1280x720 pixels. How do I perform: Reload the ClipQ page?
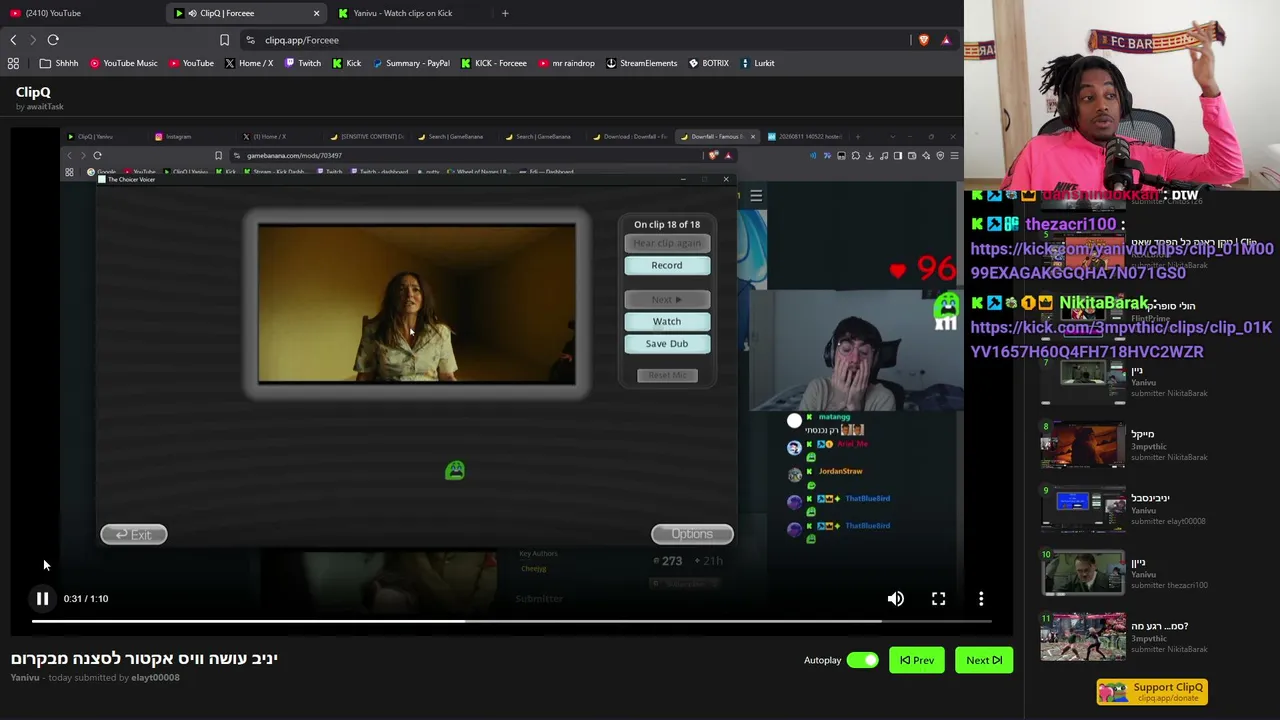(x=53, y=40)
